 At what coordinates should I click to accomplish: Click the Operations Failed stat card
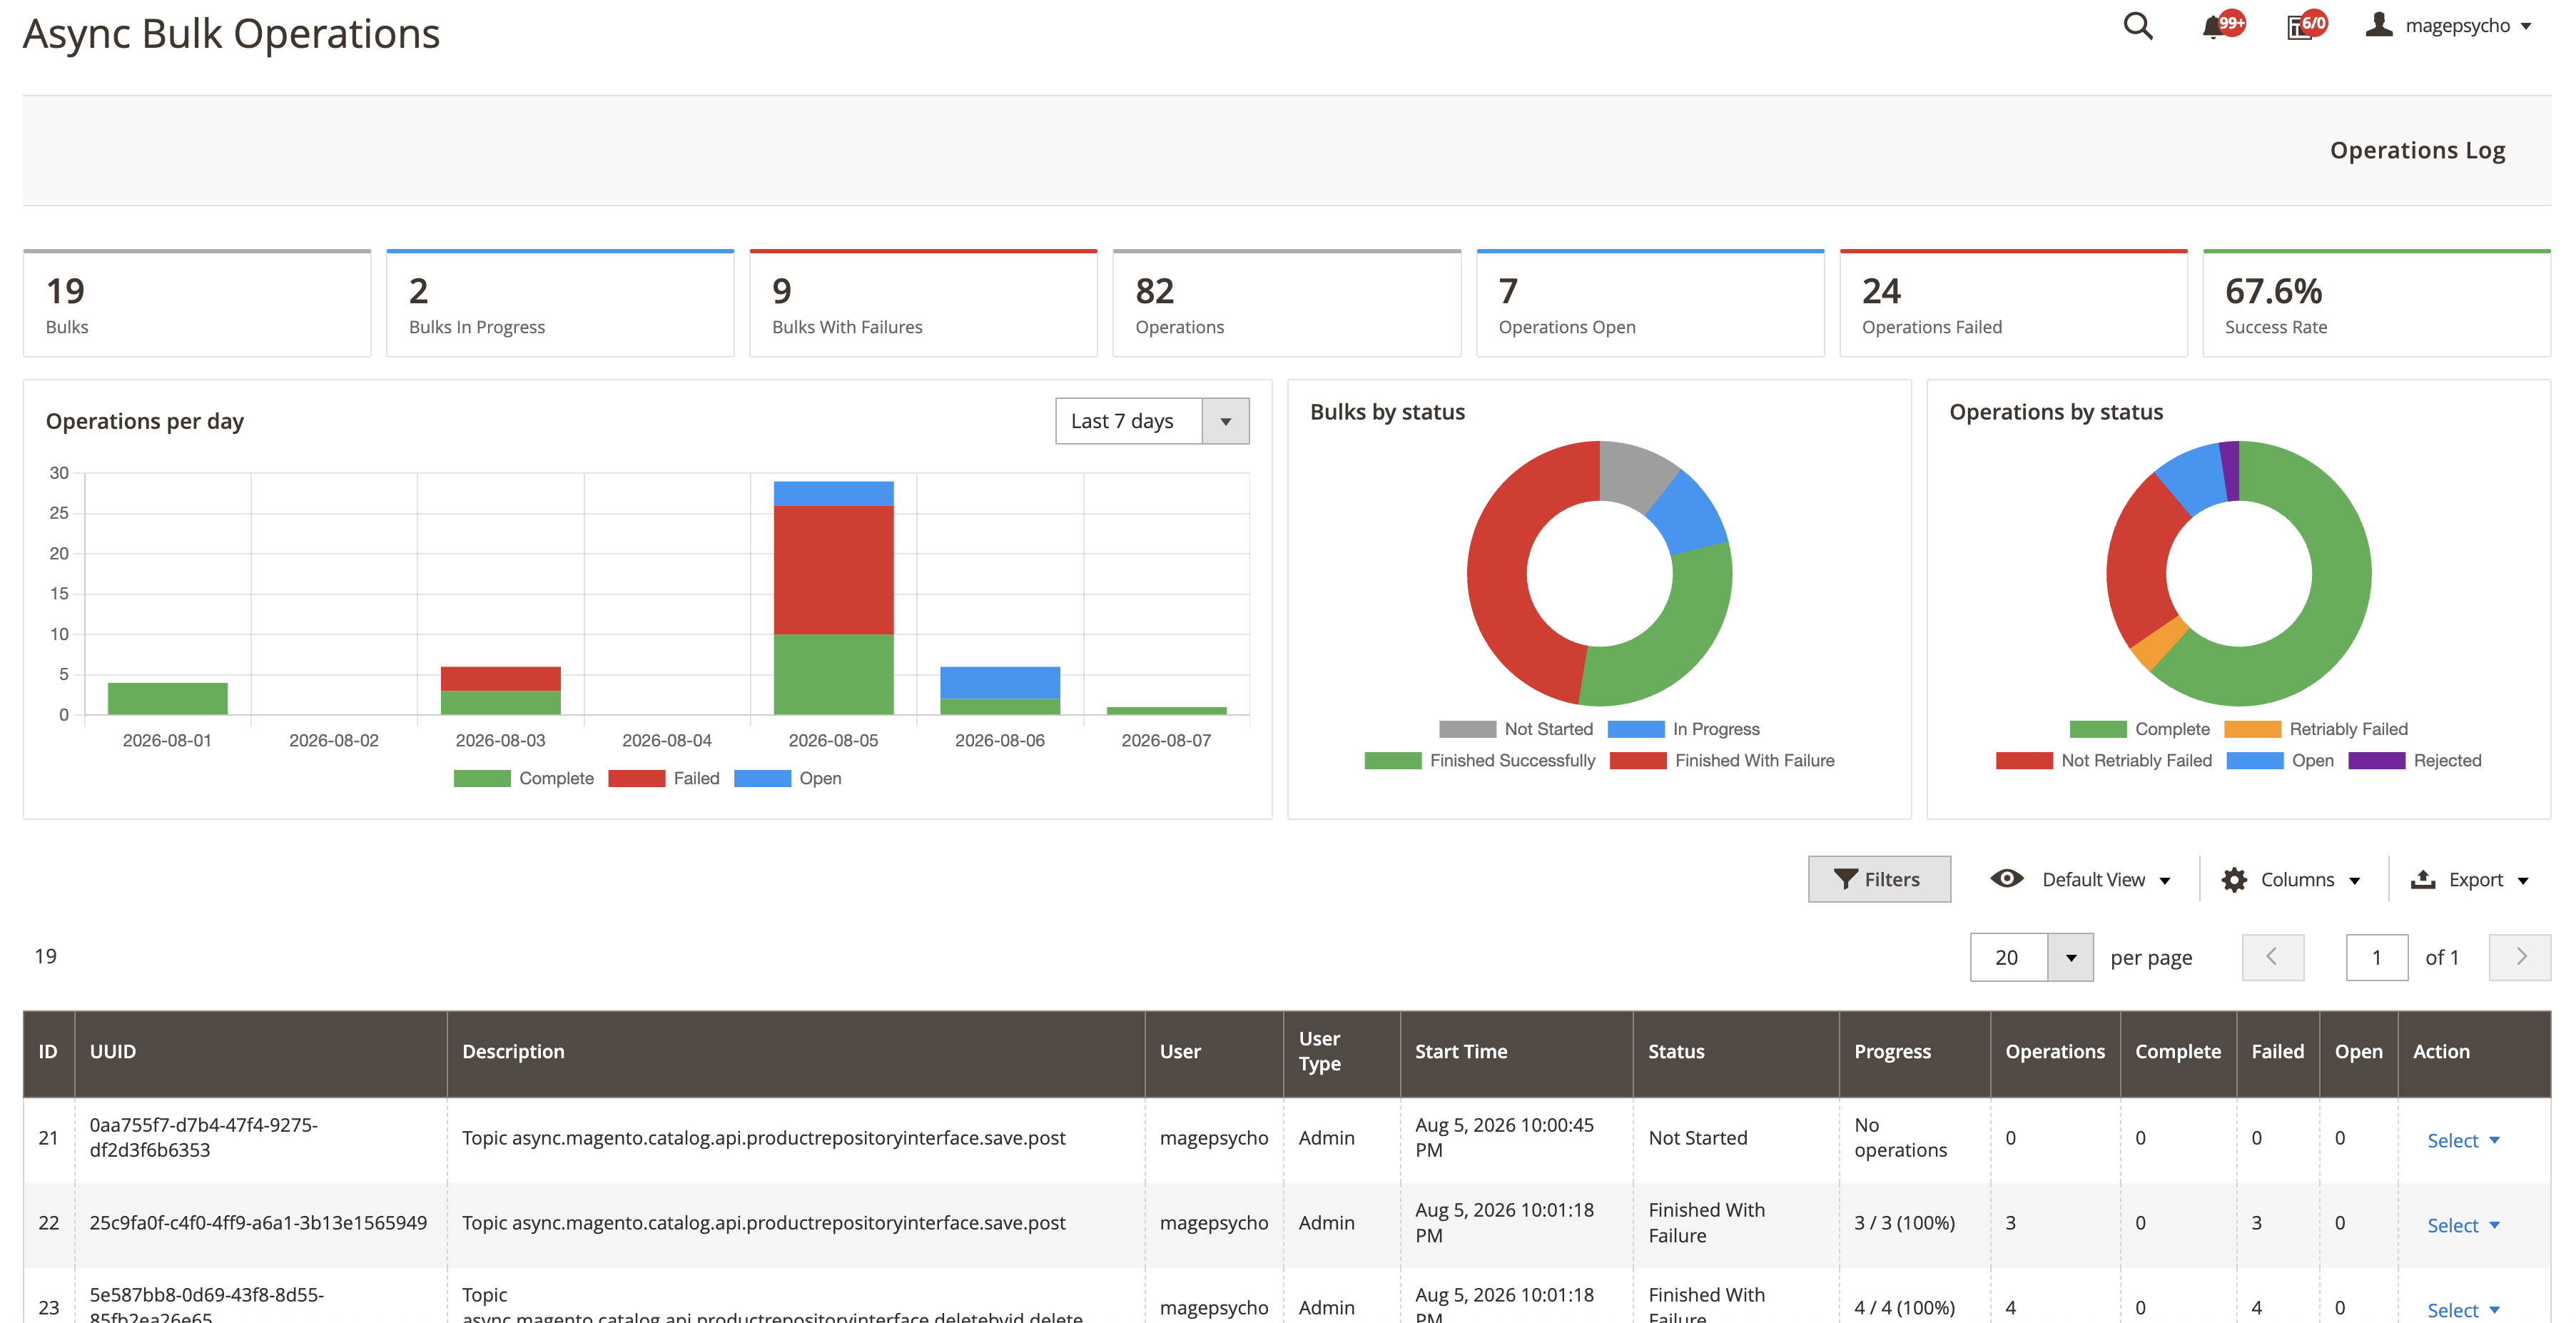coord(2013,303)
